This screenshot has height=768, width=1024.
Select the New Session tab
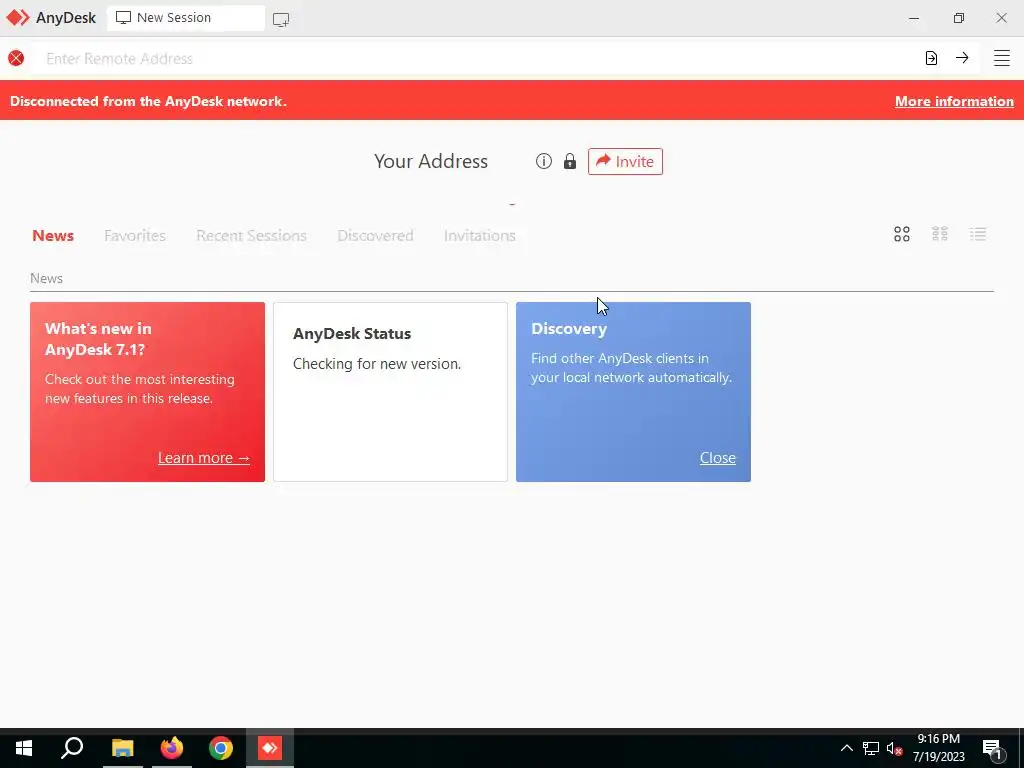click(x=185, y=18)
